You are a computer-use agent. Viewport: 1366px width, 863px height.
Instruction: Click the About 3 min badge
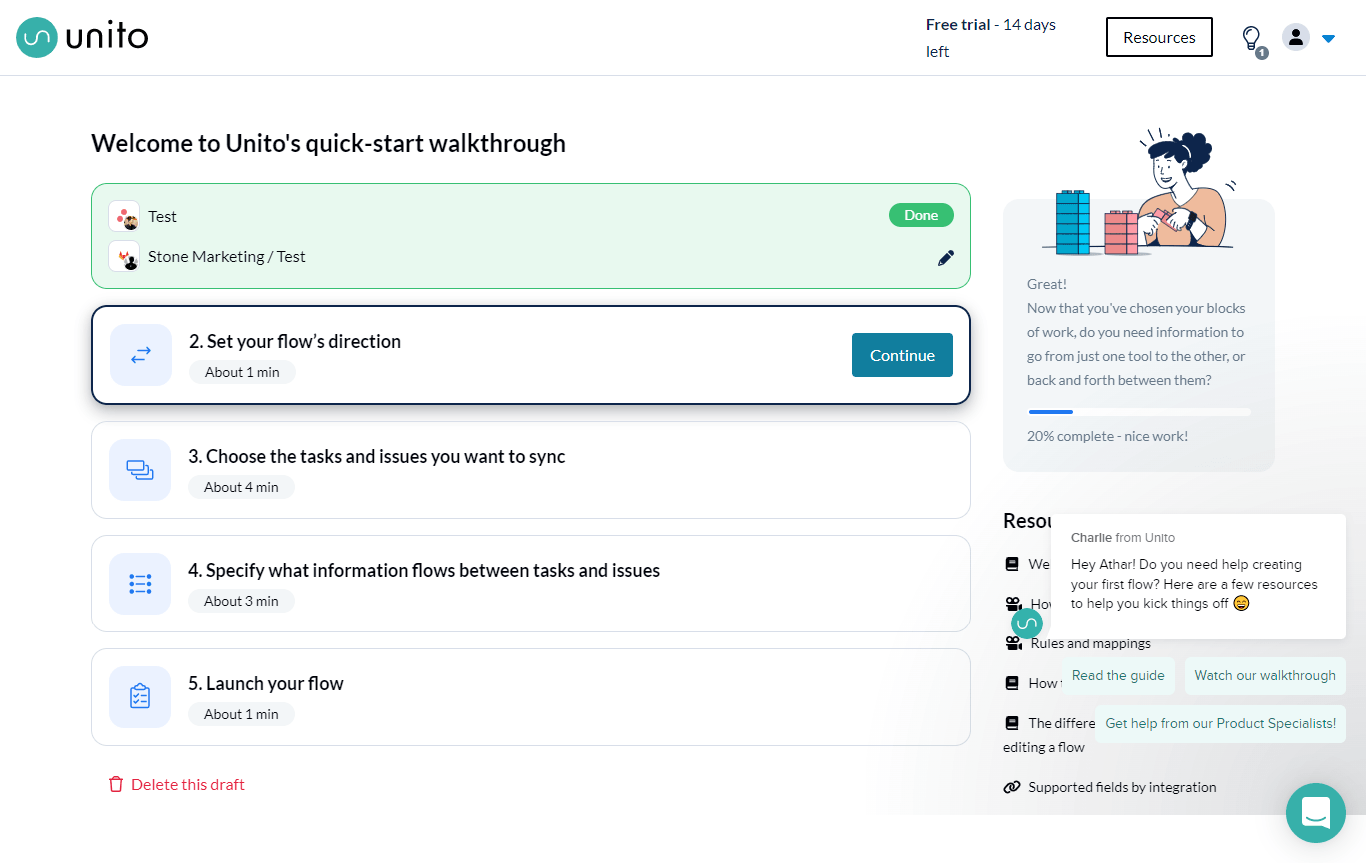point(241,601)
